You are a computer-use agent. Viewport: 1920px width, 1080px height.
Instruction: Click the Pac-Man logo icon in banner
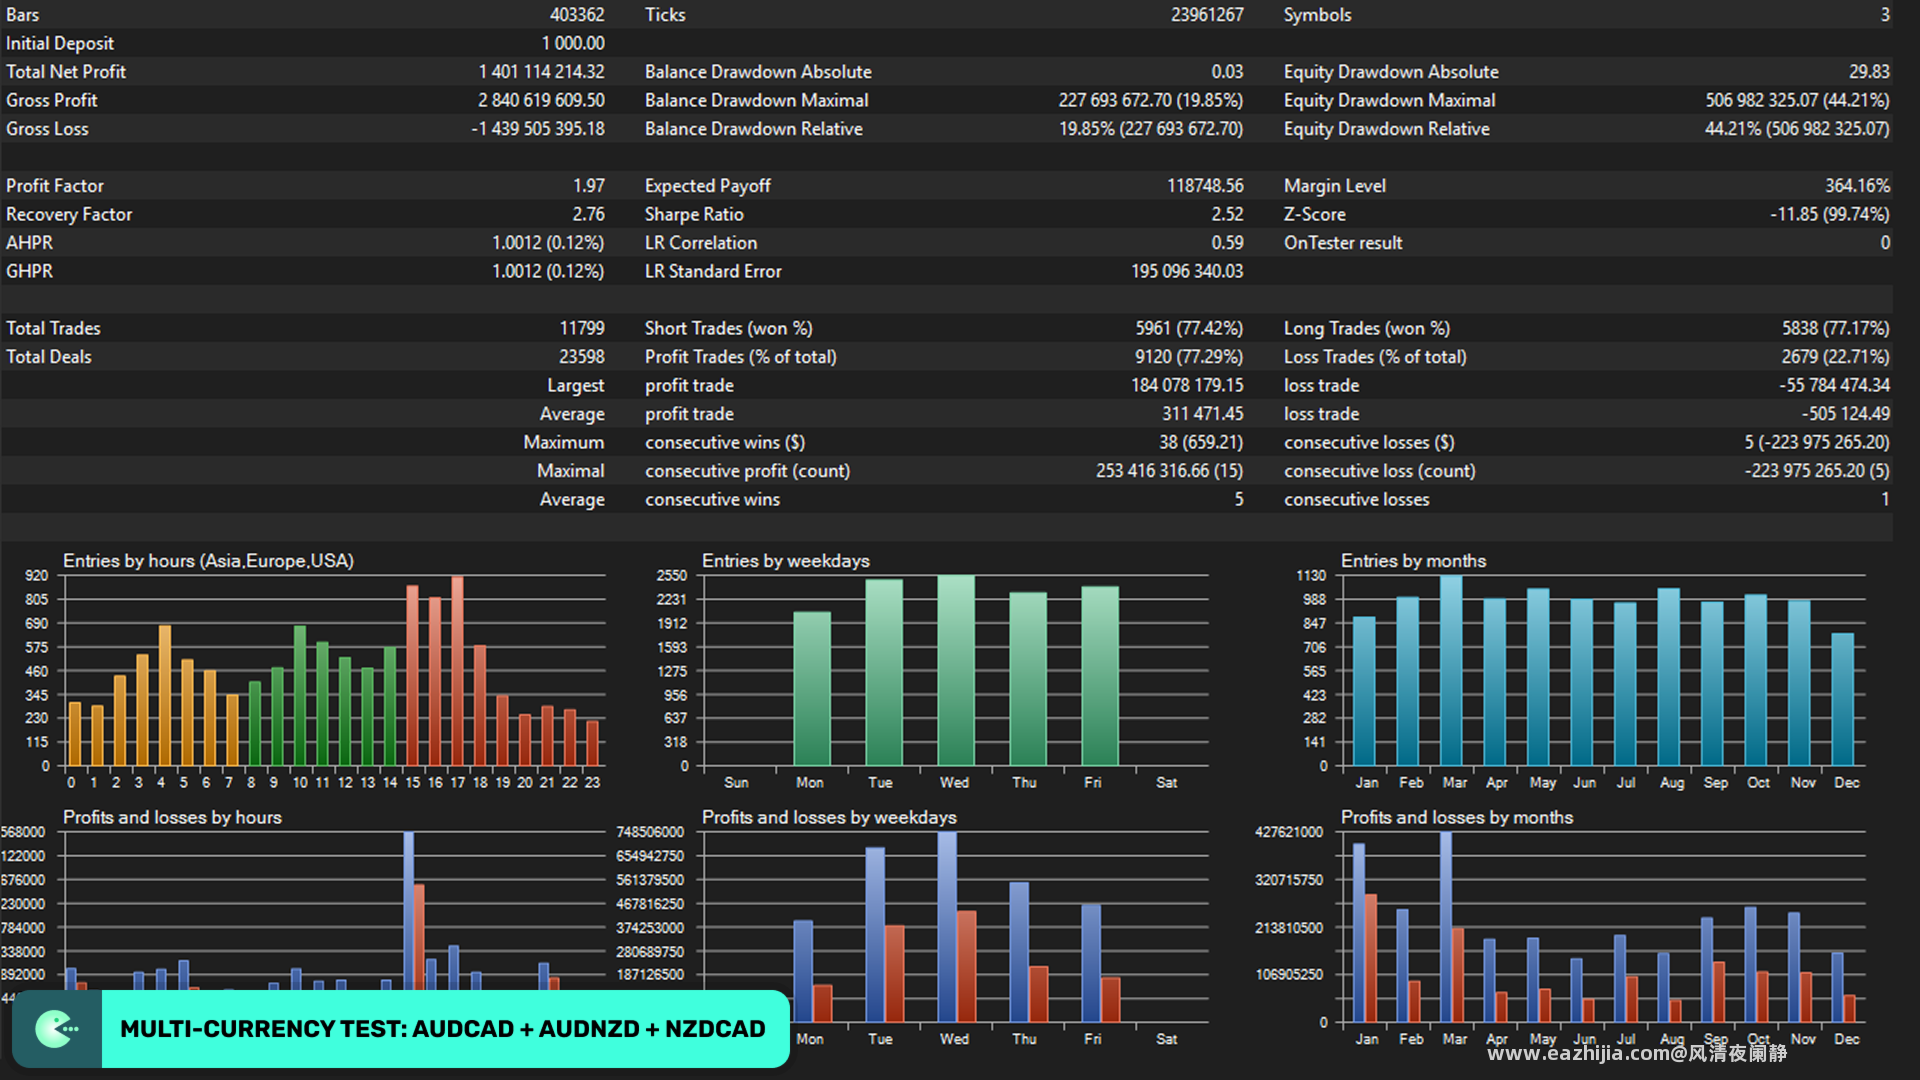57,1029
